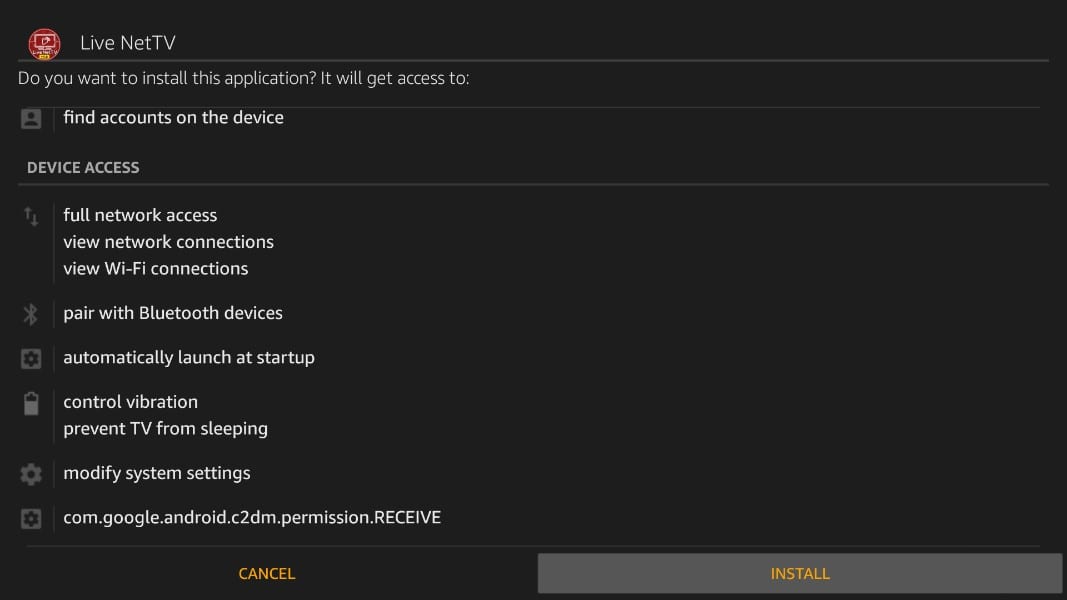
Task: Click the accounts person icon
Action: (x=31, y=118)
